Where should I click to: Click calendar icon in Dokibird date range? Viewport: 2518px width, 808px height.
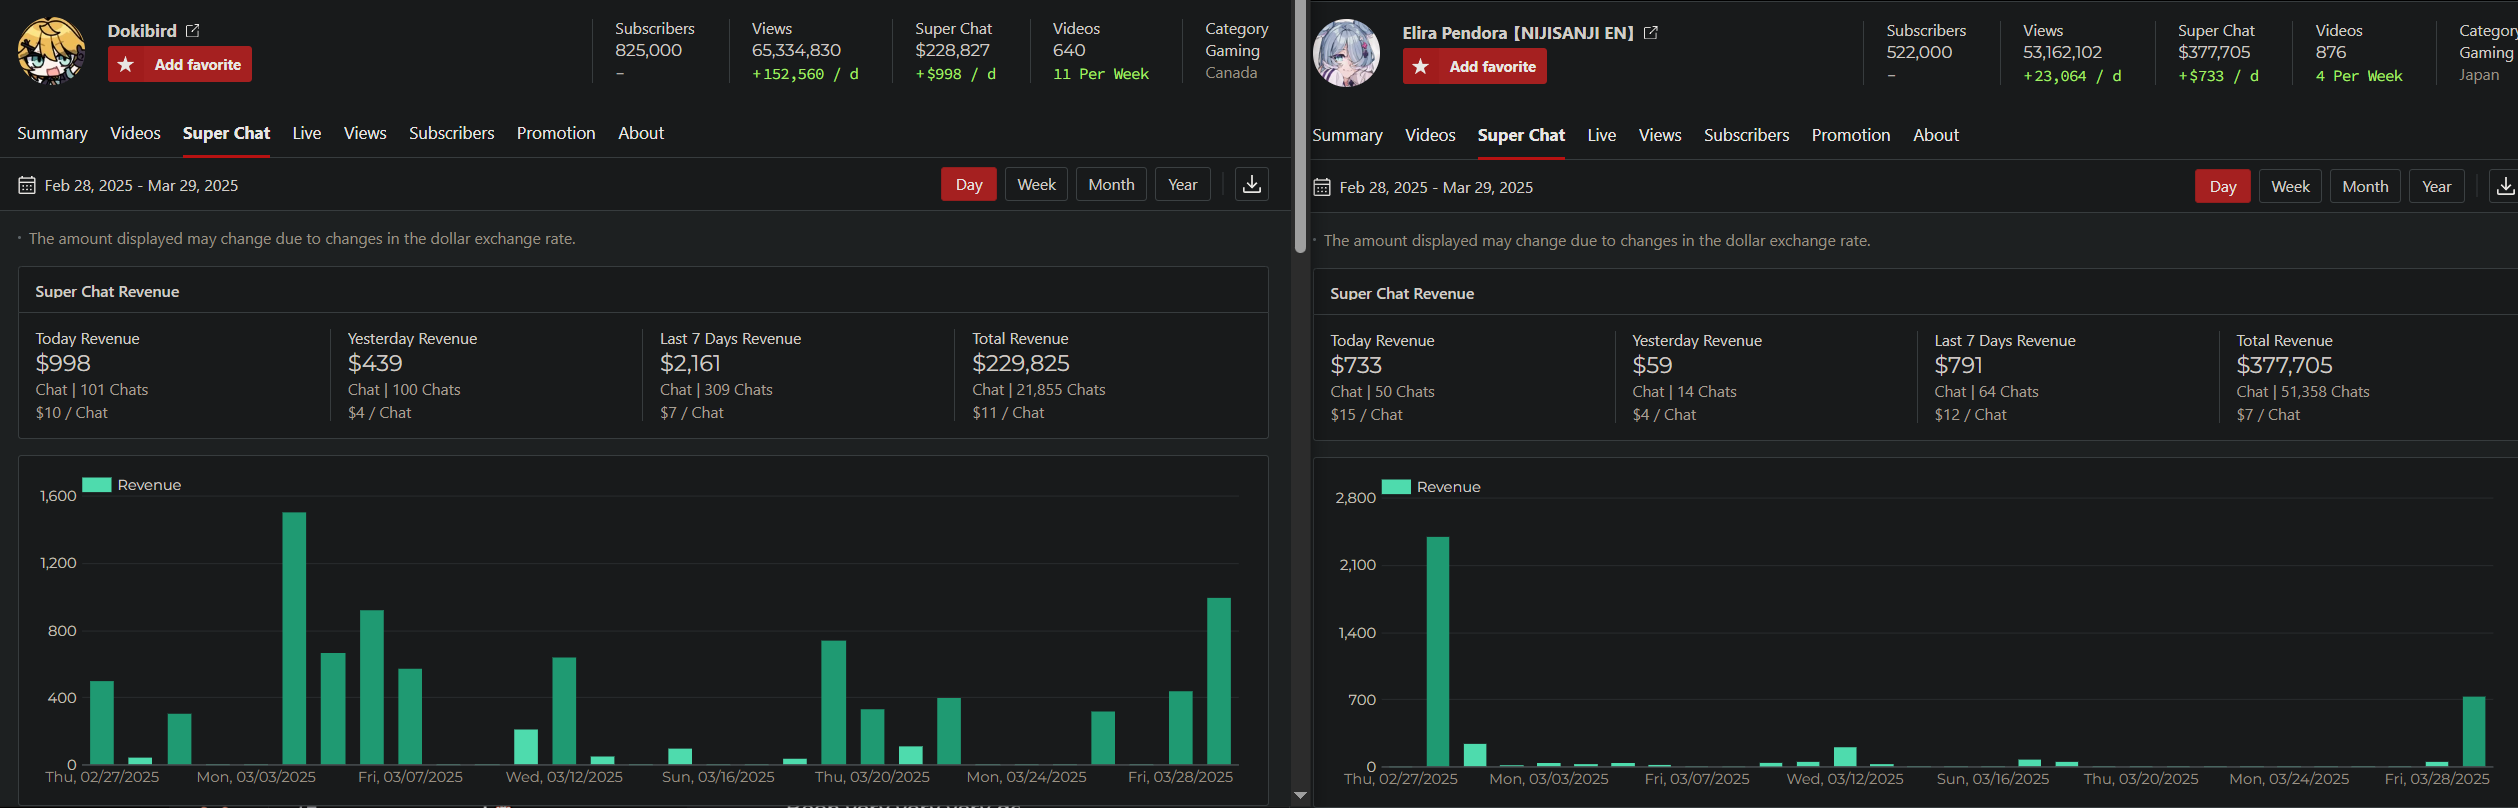(x=27, y=185)
